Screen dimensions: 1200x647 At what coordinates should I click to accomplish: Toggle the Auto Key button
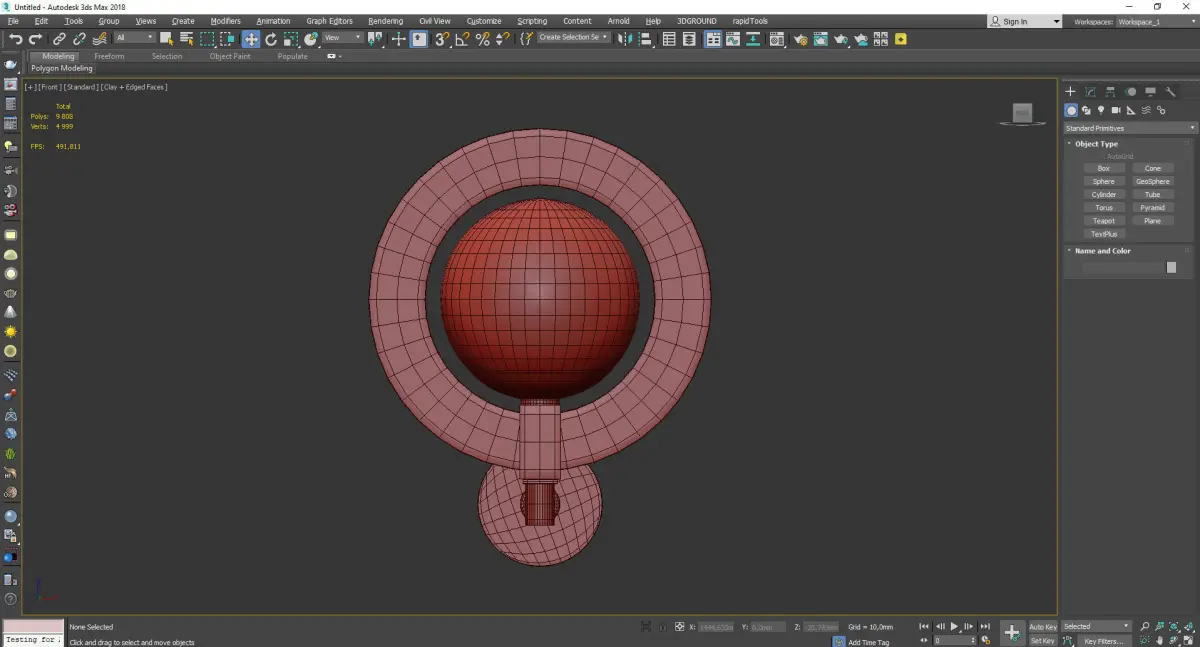[1042, 627]
